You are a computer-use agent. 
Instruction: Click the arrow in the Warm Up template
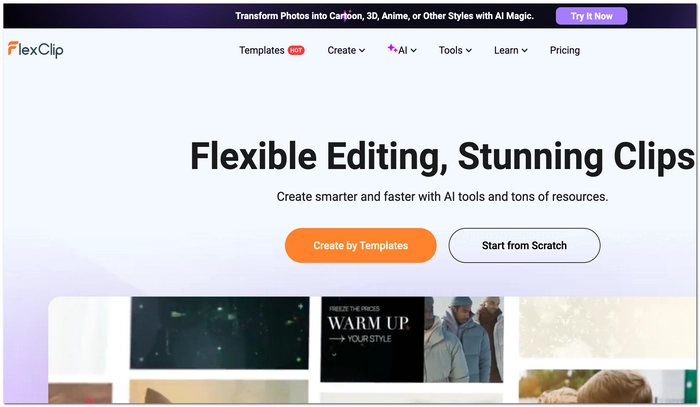[337, 339]
